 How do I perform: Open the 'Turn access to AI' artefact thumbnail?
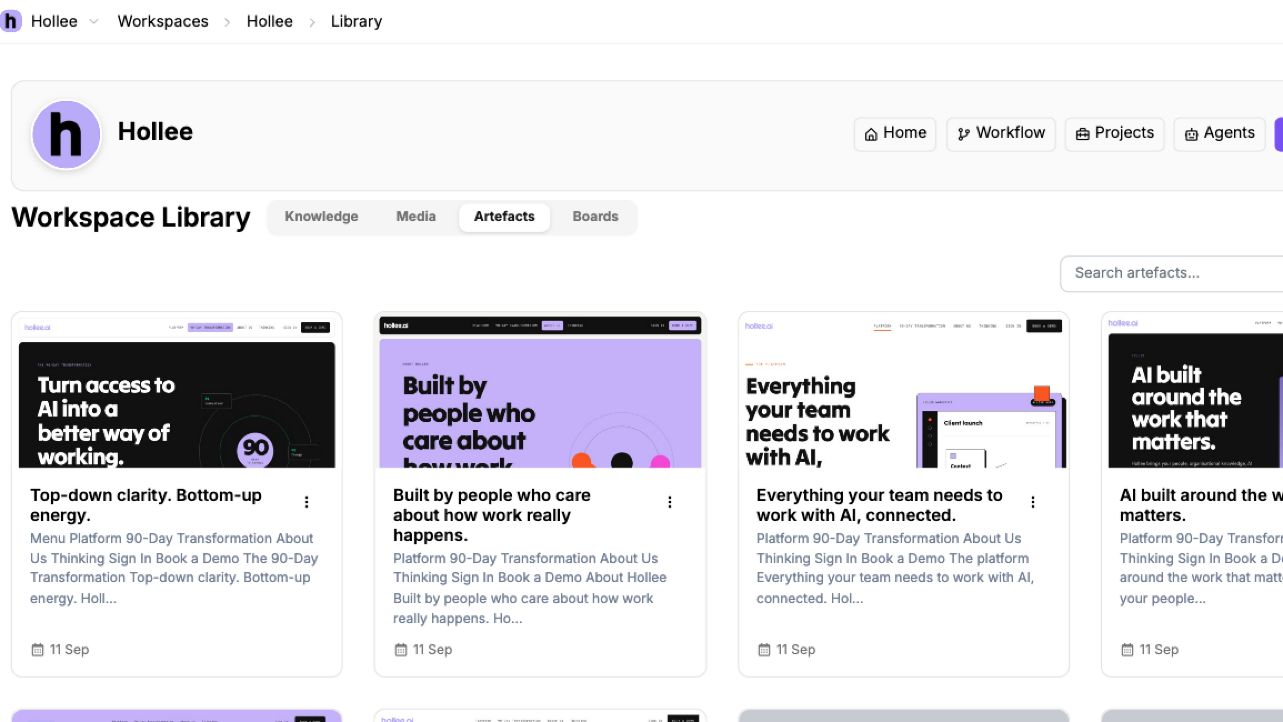pyautogui.click(x=177, y=392)
